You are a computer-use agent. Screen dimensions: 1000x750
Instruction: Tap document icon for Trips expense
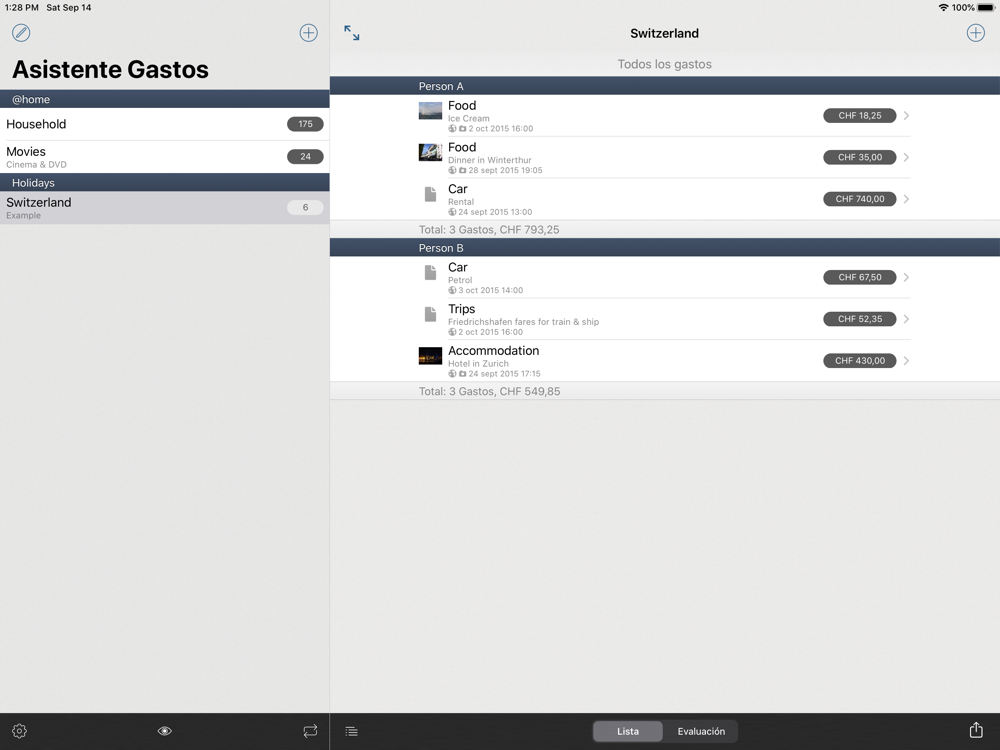coord(430,314)
